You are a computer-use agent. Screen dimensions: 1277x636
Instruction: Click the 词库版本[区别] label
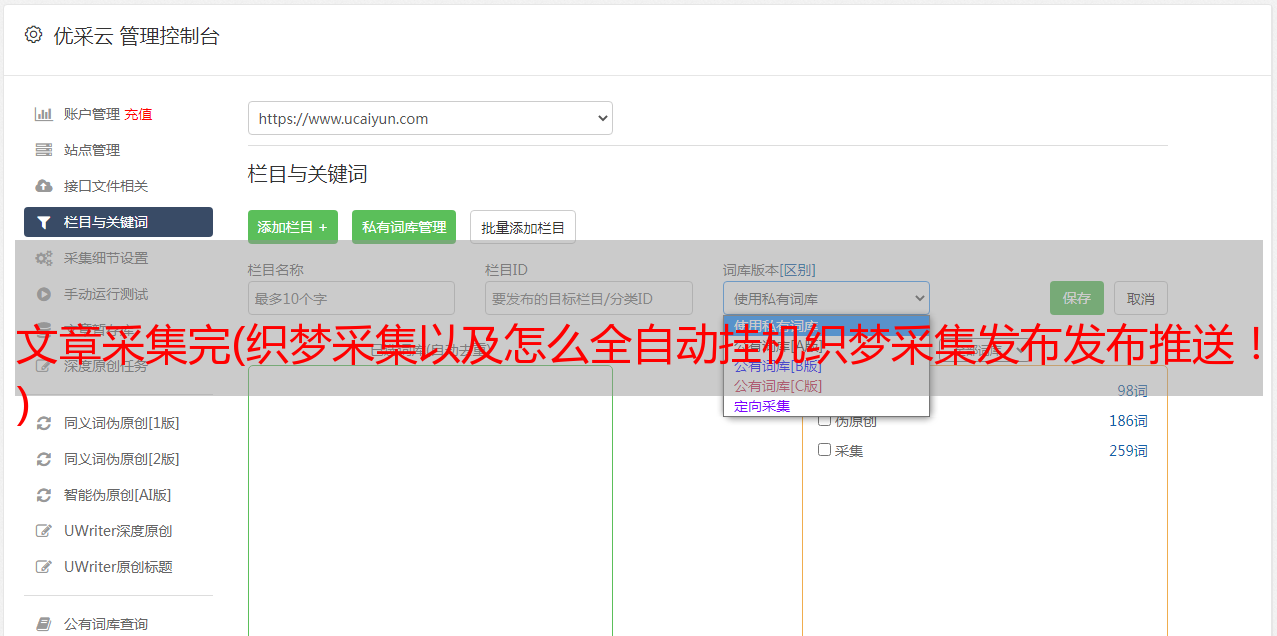point(769,270)
